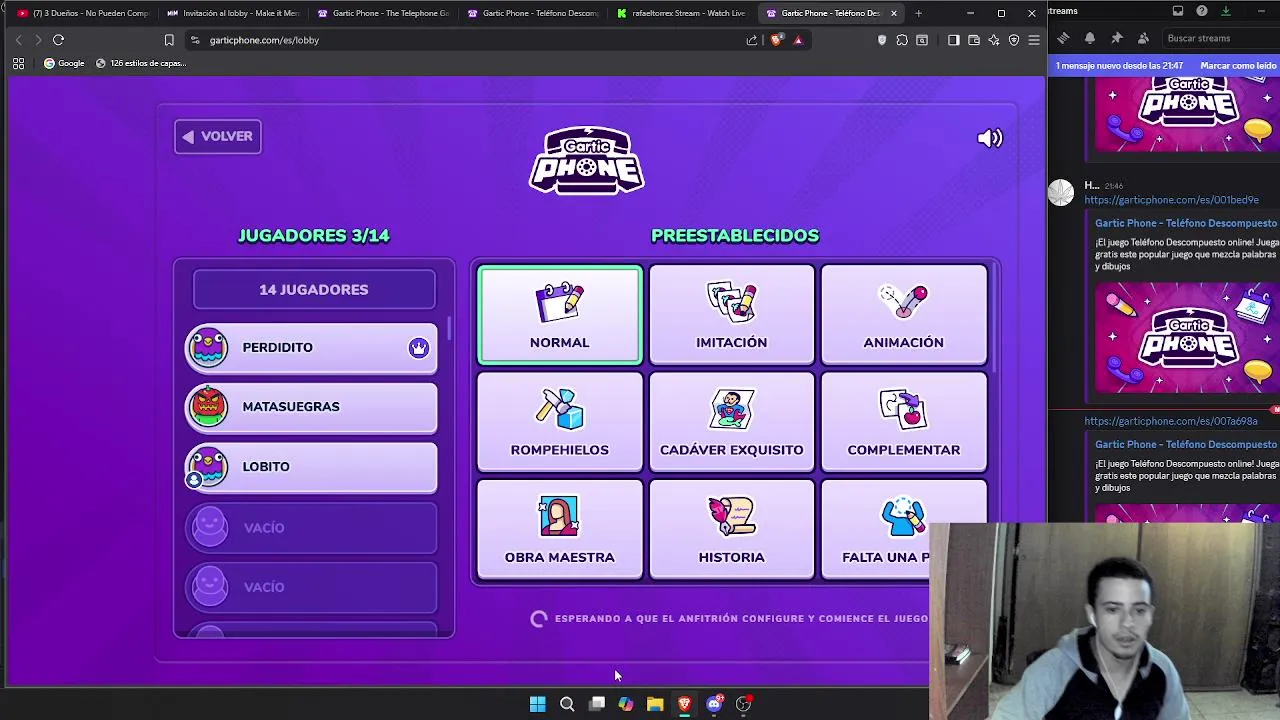Open the Discord help icon
Screen dimensions: 1280x720
[1202, 11]
